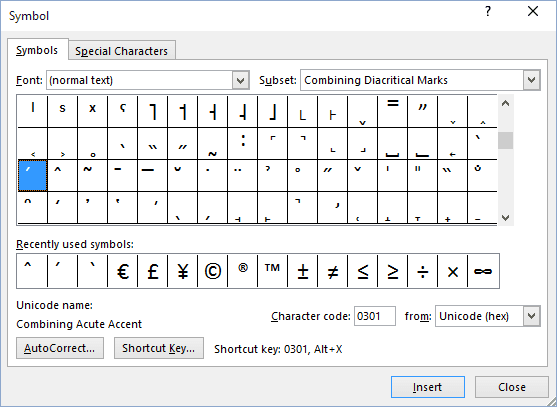Select the plus-minus ± symbol
The height and width of the screenshot is (407, 557).
tap(303, 271)
